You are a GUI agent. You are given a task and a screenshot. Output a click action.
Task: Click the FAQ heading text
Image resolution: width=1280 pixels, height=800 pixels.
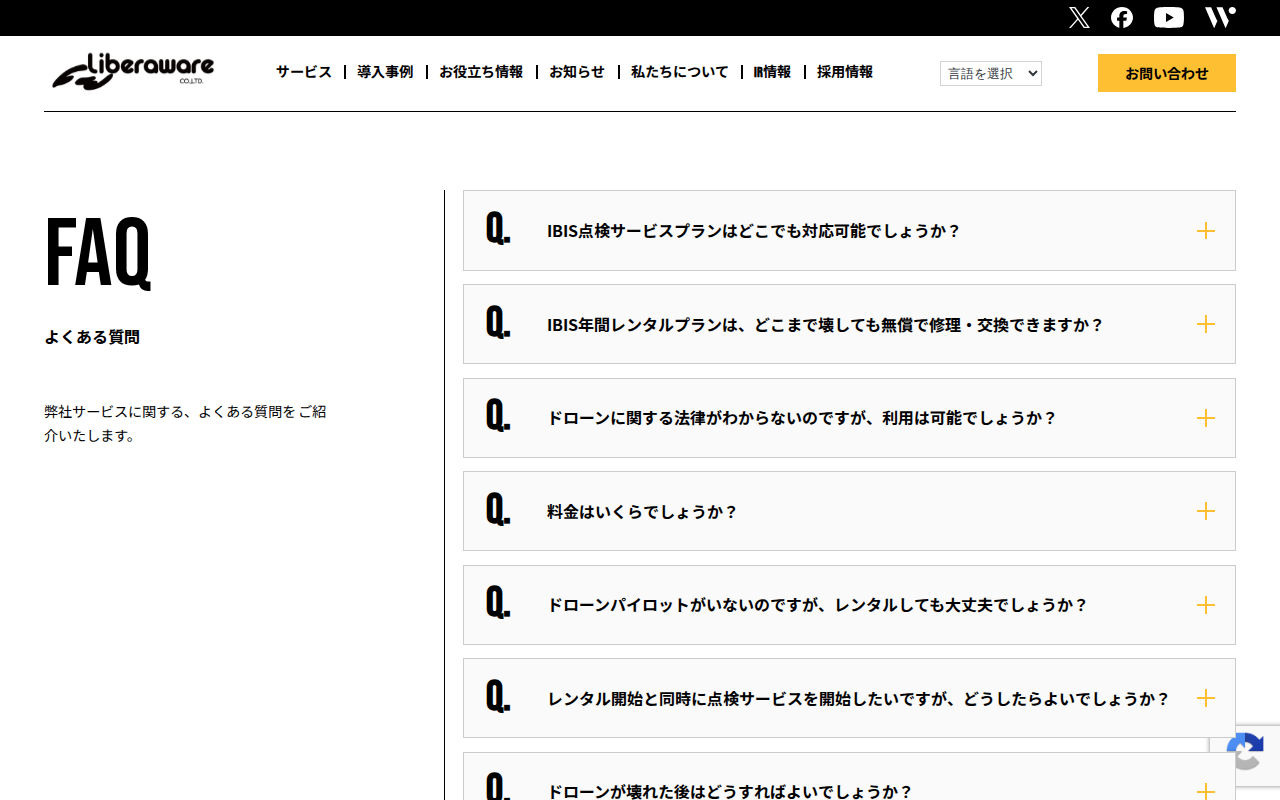click(x=98, y=252)
